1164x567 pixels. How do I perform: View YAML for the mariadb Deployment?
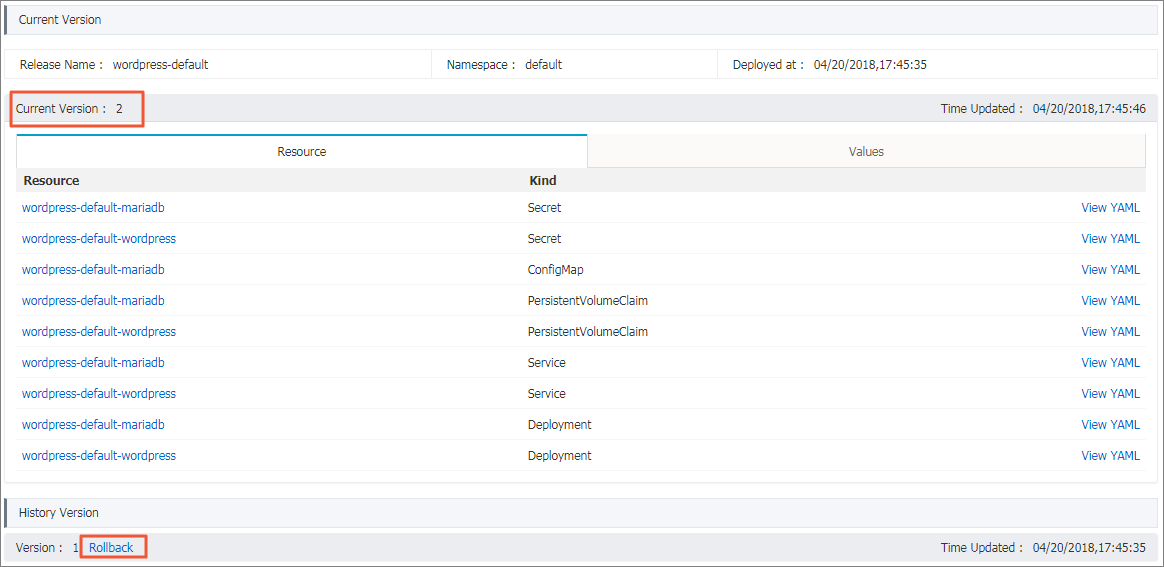[x=1110, y=425]
